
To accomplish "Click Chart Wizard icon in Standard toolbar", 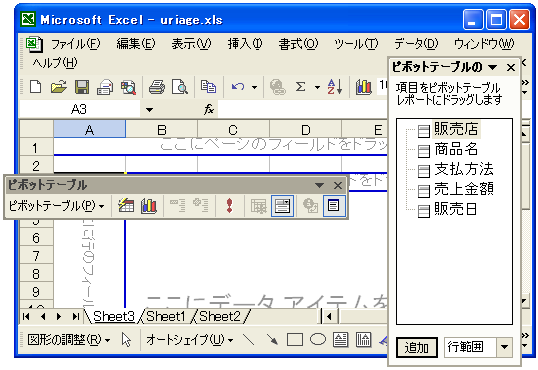I will 364,87.
